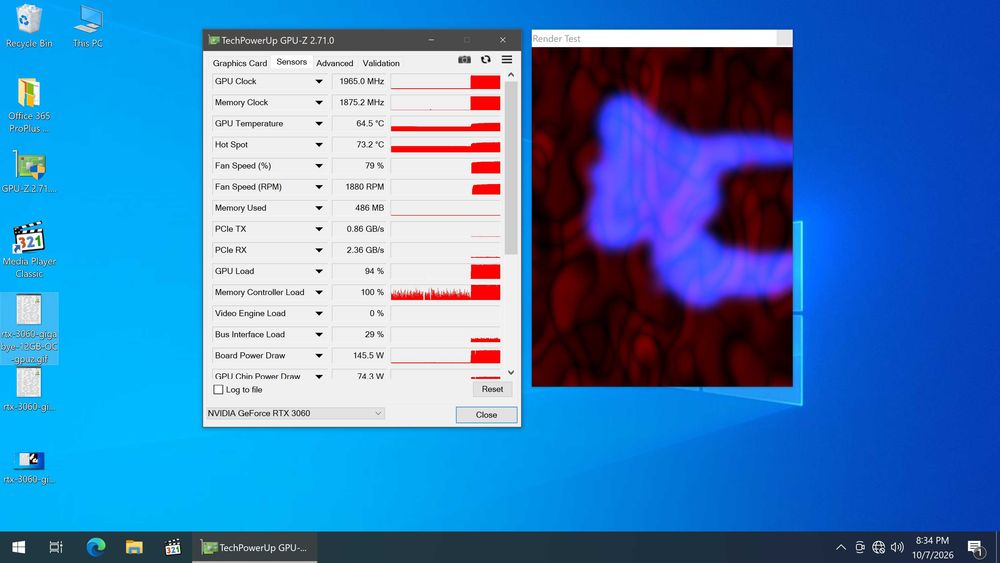1000x563 pixels.
Task: Show hidden system tray icons
Action: [841, 547]
